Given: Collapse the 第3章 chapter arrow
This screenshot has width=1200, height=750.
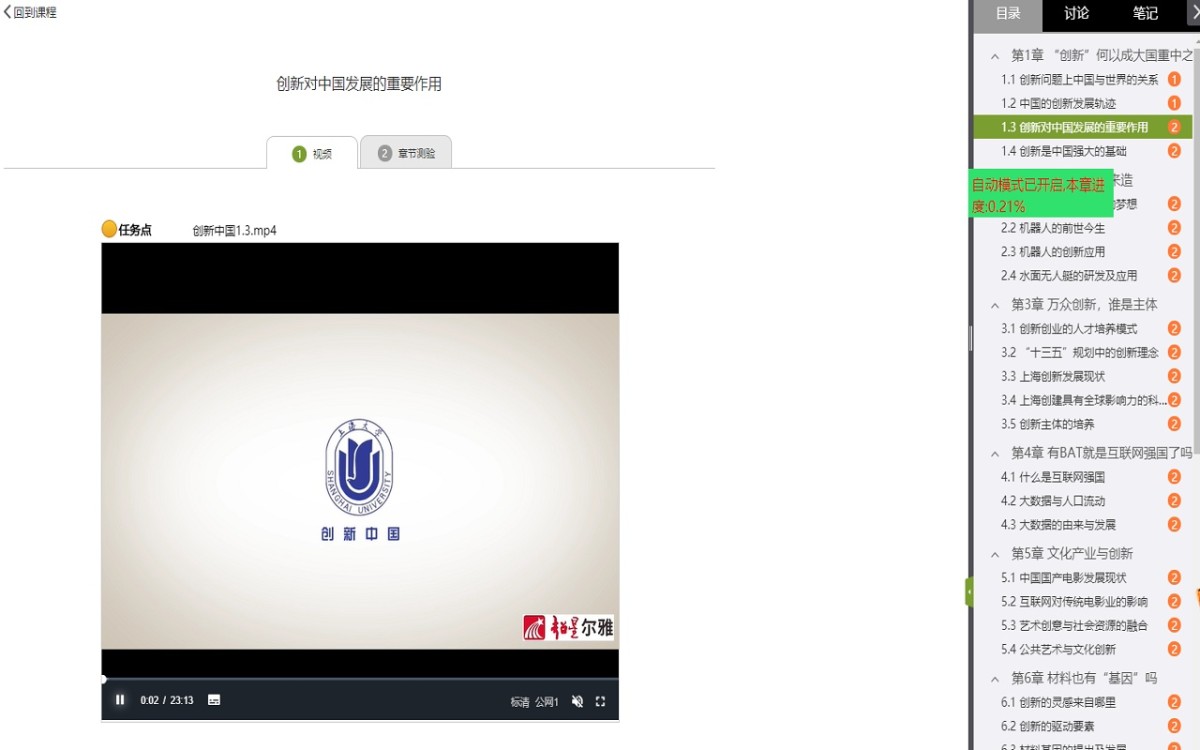Looking at the screenshot, I should pyautogui.click(x=995, y=305).
